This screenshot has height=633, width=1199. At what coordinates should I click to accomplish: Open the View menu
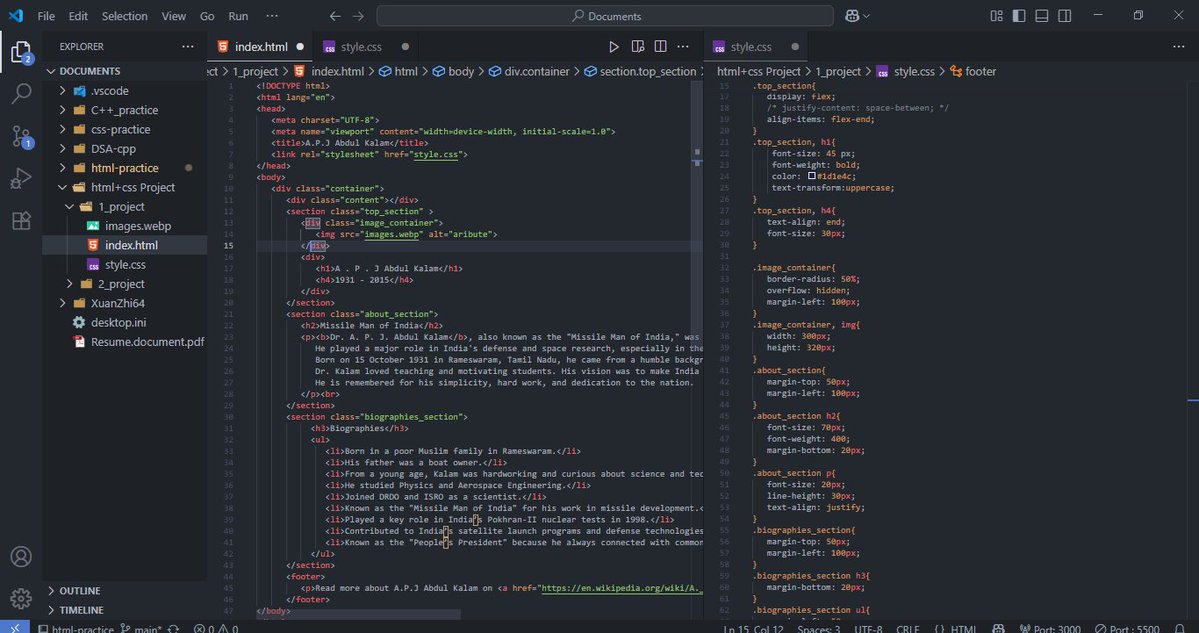click(x=174, y=16)
